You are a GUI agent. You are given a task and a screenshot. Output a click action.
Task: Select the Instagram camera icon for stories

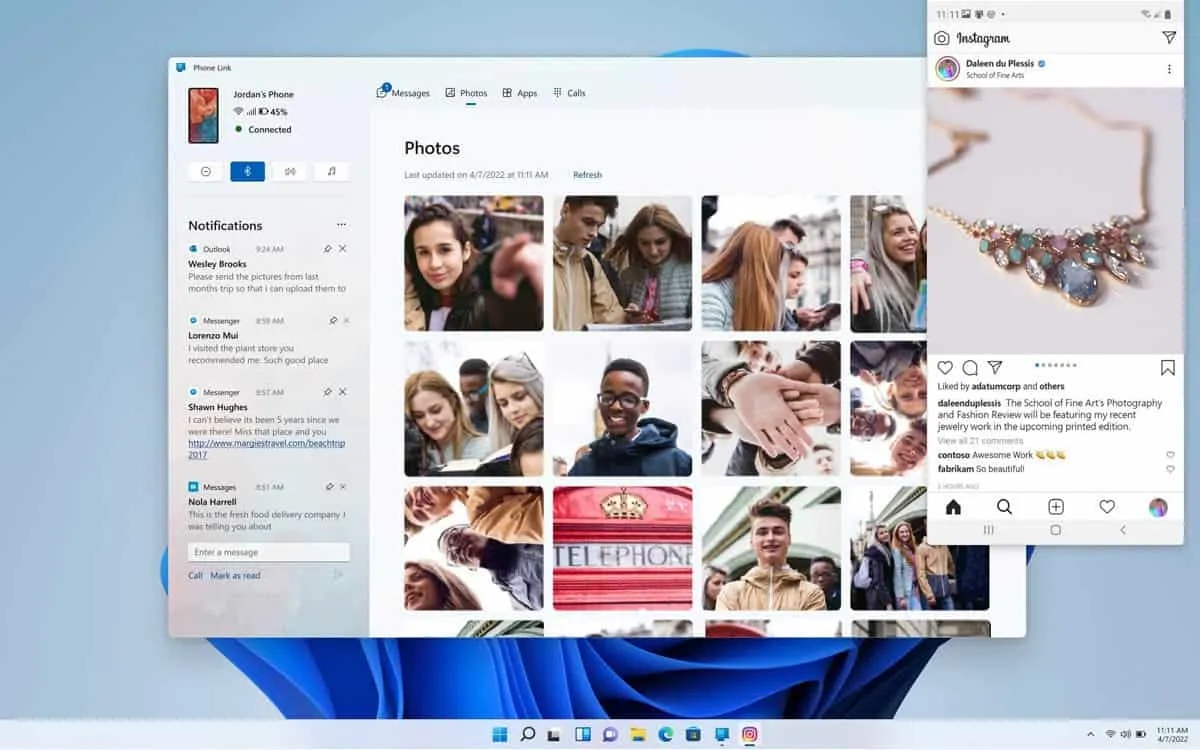(941, 37)
